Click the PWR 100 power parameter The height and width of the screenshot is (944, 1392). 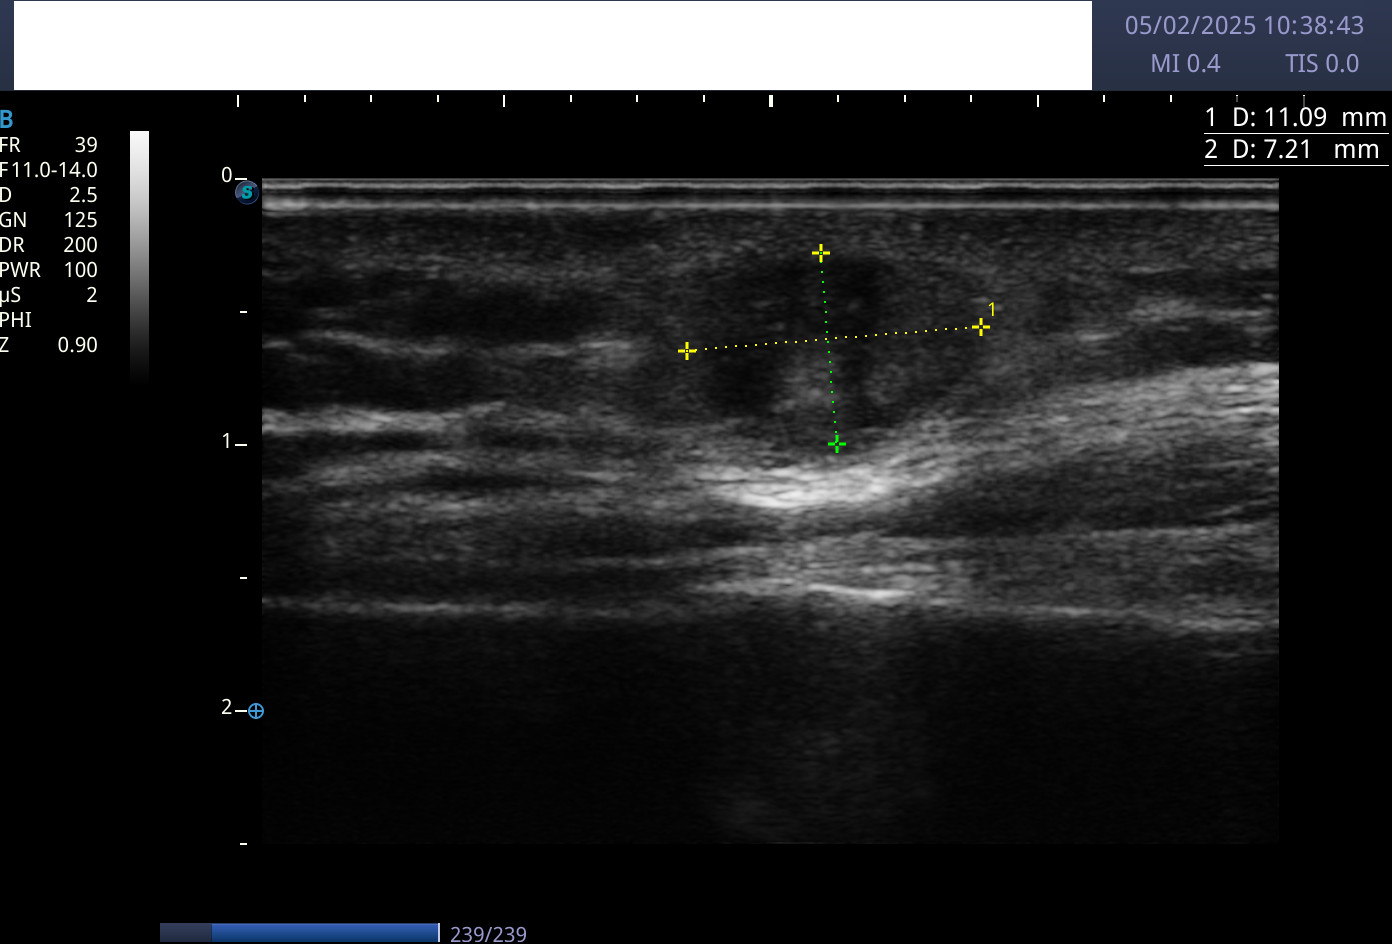click(49, 270)
